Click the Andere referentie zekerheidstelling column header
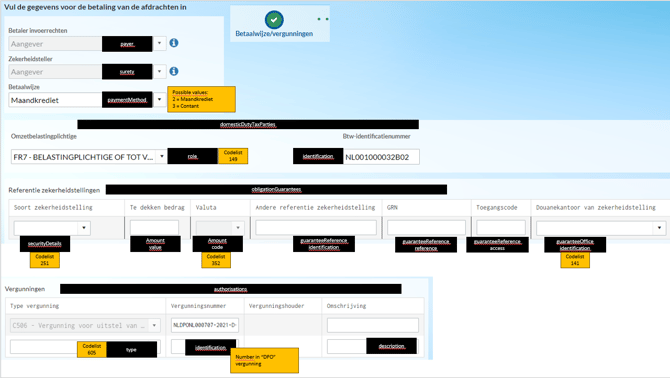670x378 pixels. click(315, 208)
